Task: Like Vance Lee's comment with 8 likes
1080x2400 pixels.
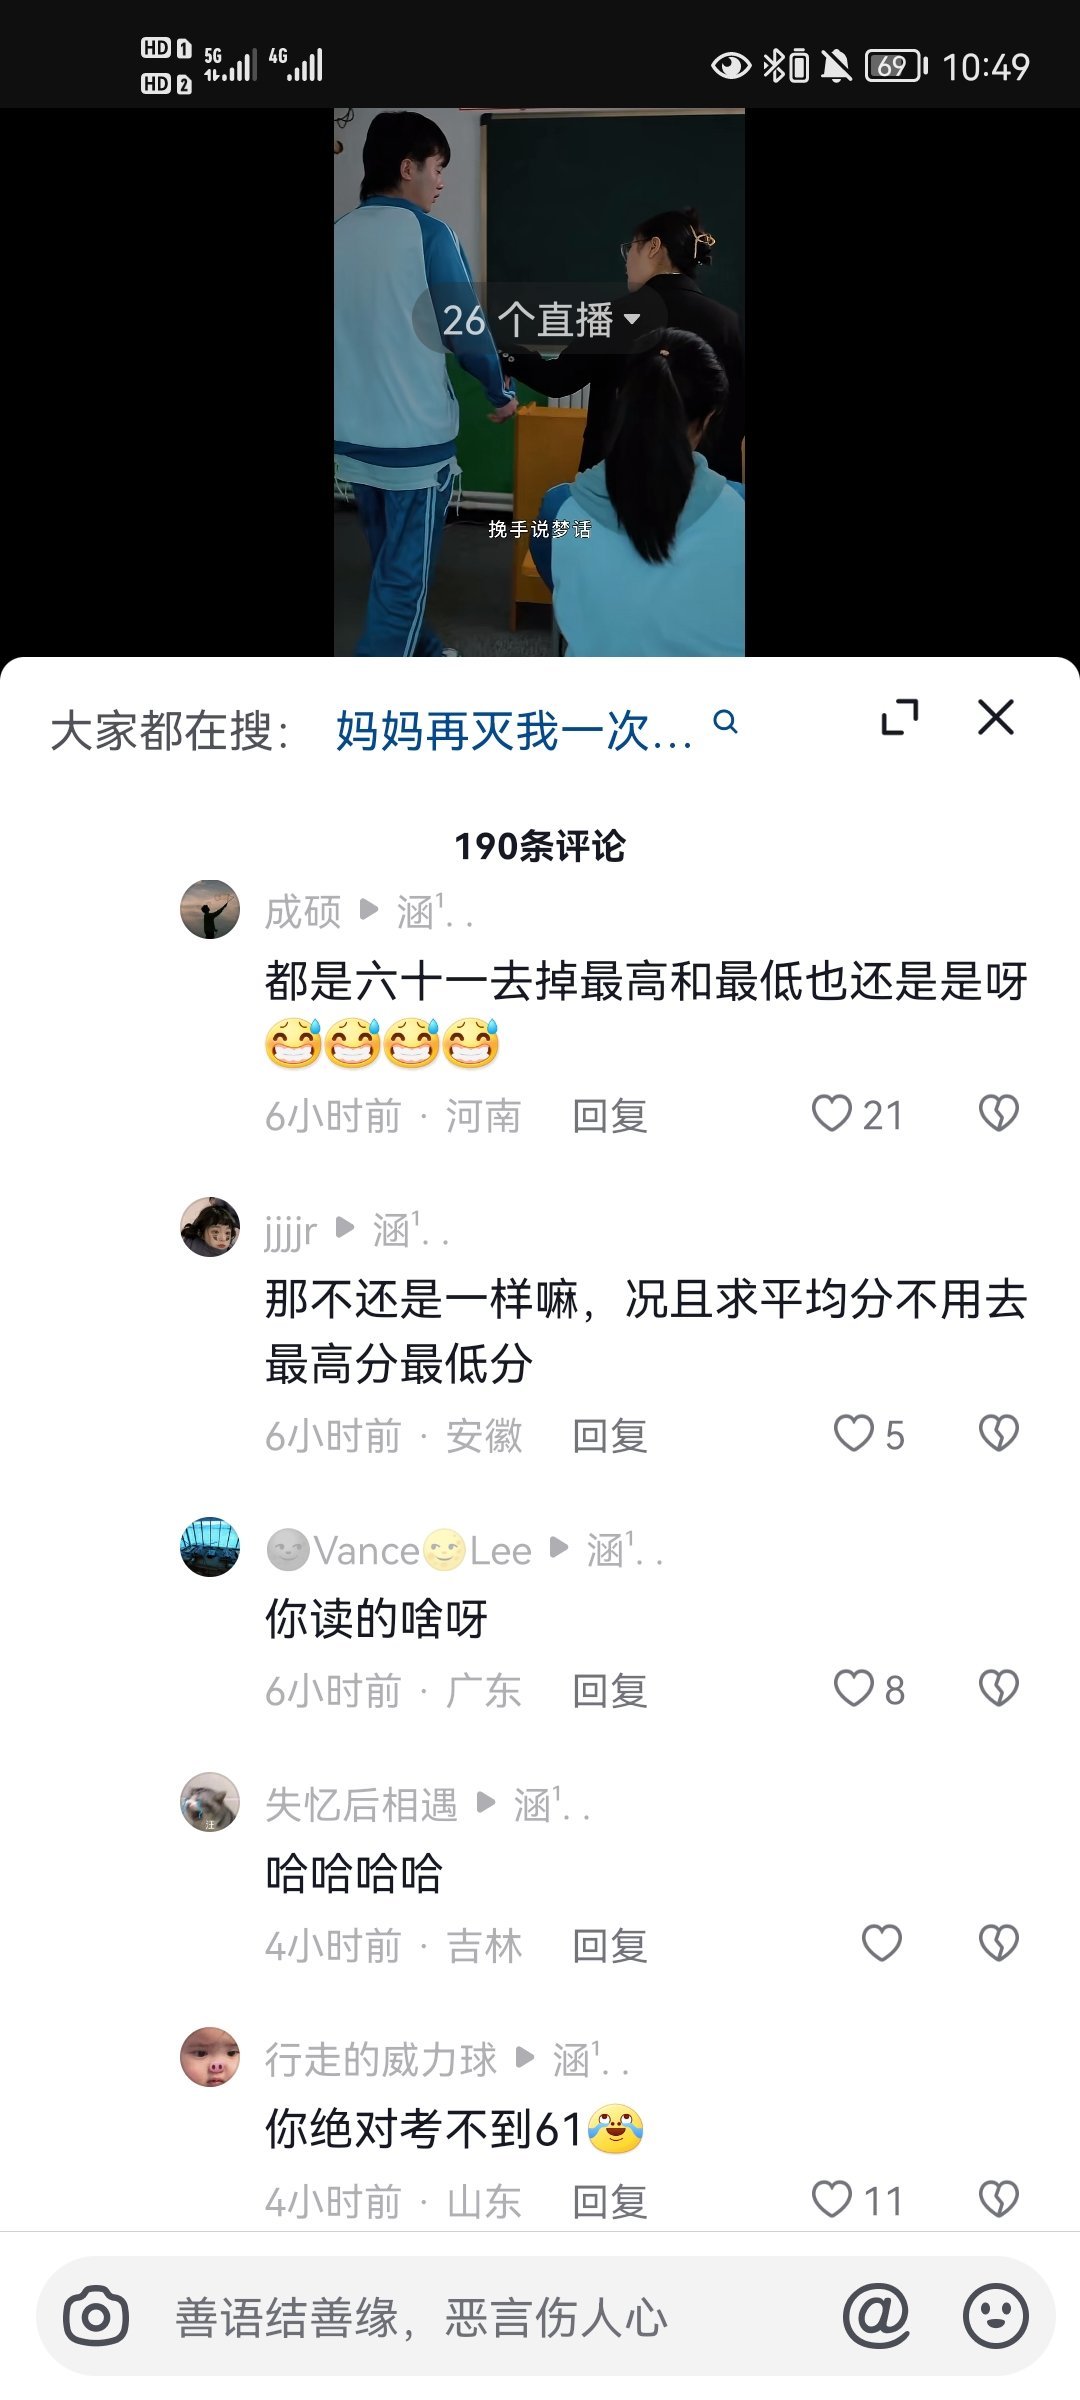Action: coord(869,1689)
